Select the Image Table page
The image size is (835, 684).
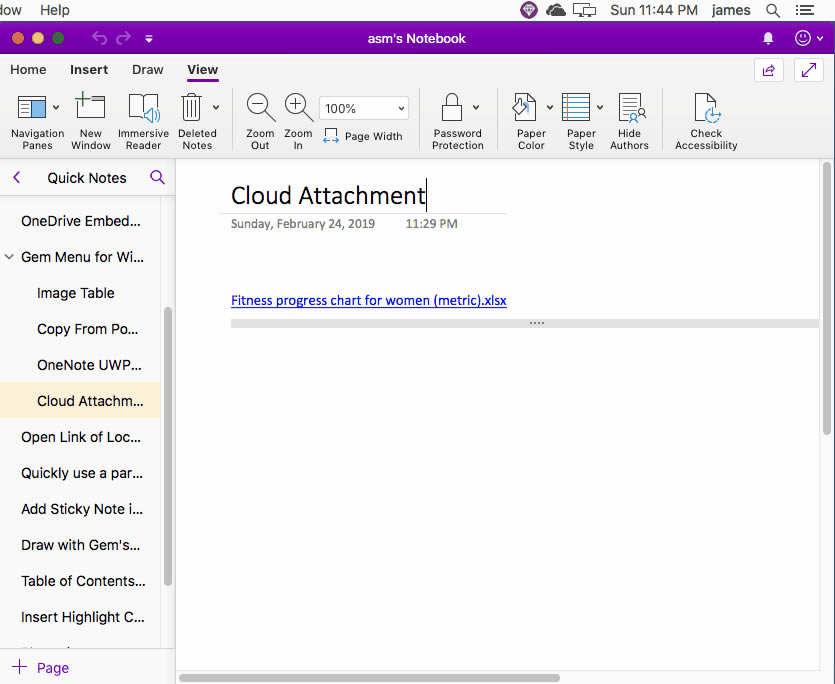click(76, 293)
